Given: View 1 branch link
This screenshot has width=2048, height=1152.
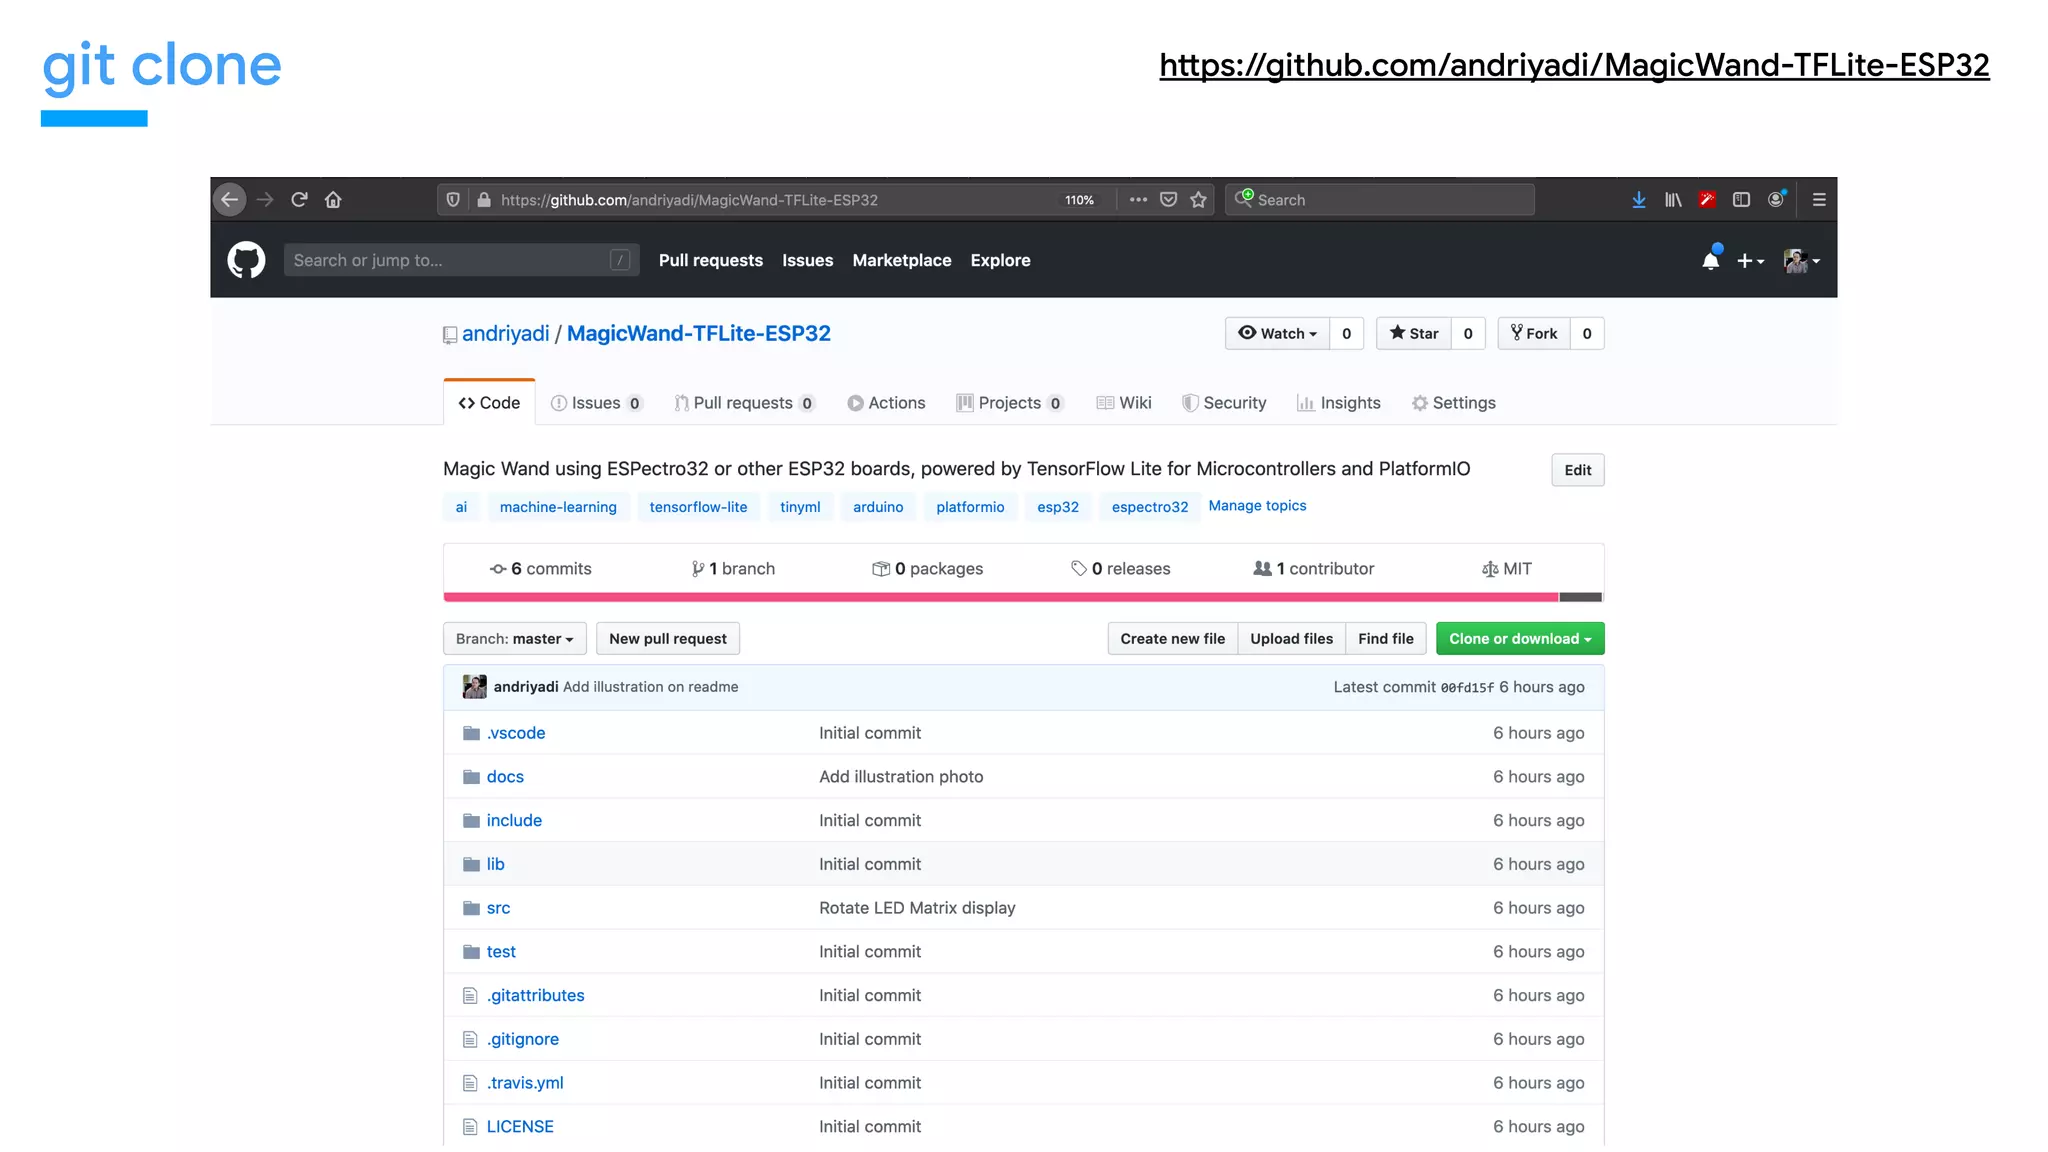Looking at the screenshot, I should [732, 568].
